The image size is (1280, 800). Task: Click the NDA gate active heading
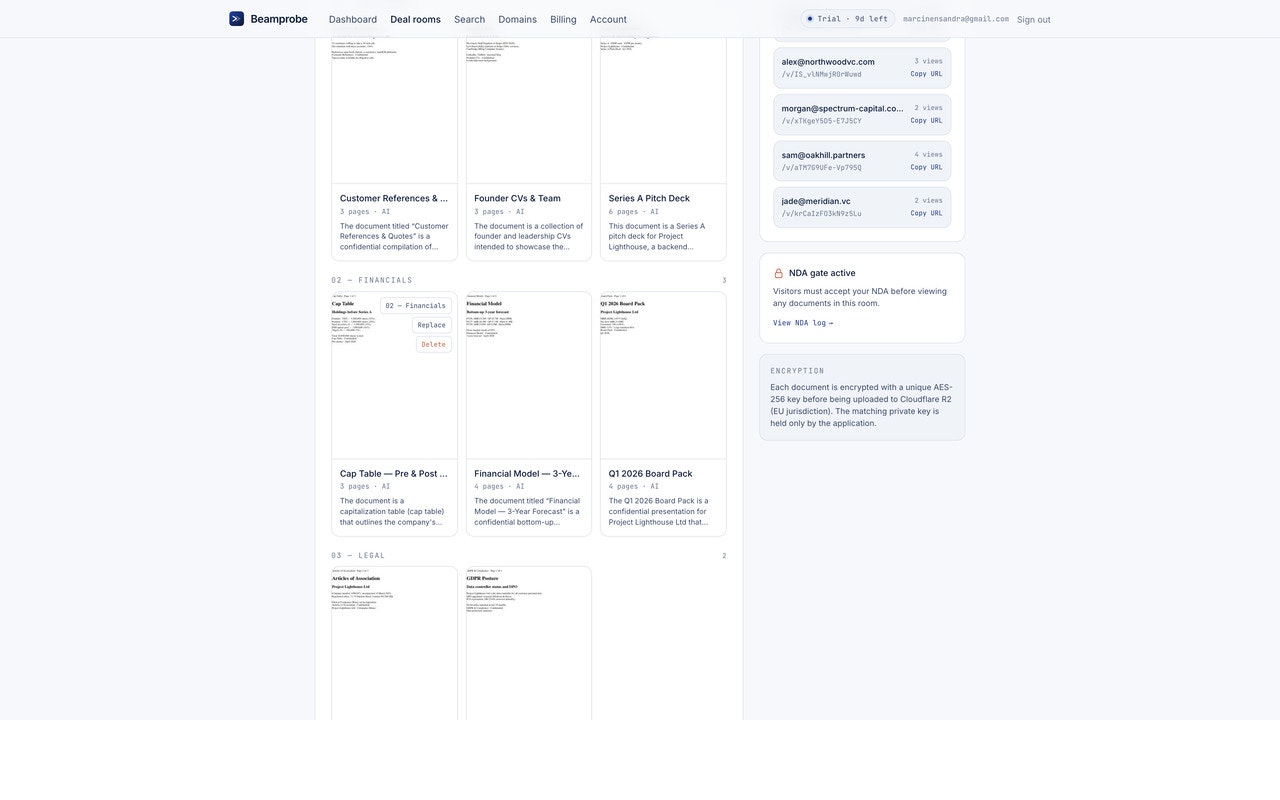(822, 273)
